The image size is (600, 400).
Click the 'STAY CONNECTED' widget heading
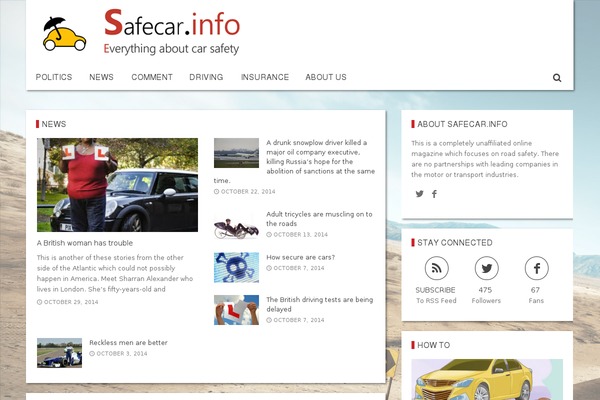click(x=455, y=243)
